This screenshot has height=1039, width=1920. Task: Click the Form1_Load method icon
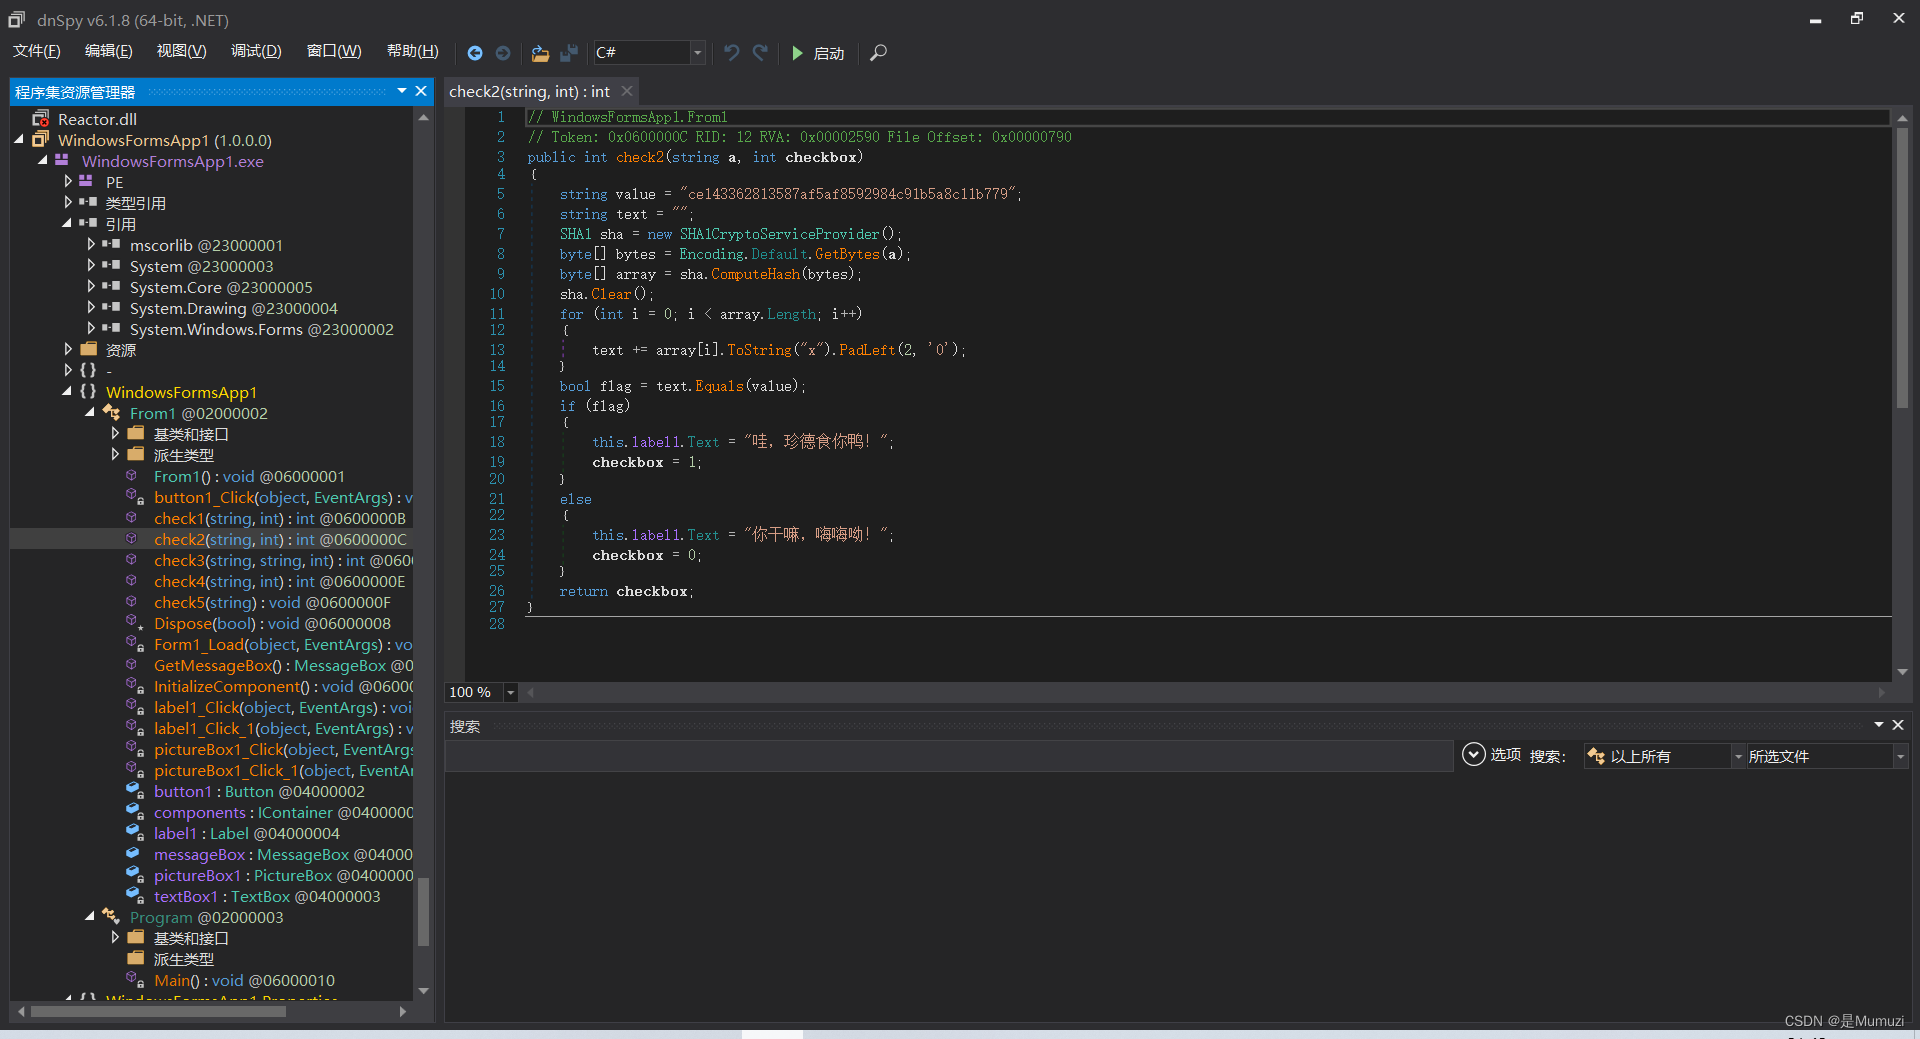134,644
